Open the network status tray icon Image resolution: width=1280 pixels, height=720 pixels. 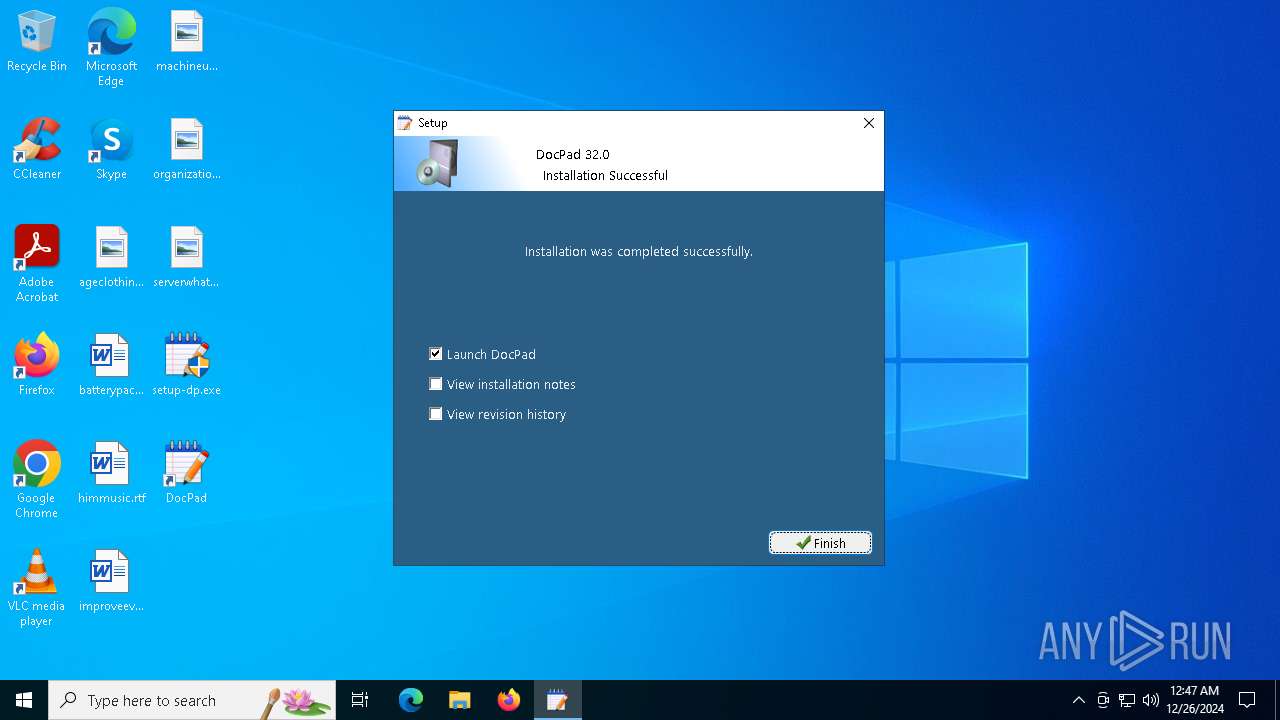1127,700
